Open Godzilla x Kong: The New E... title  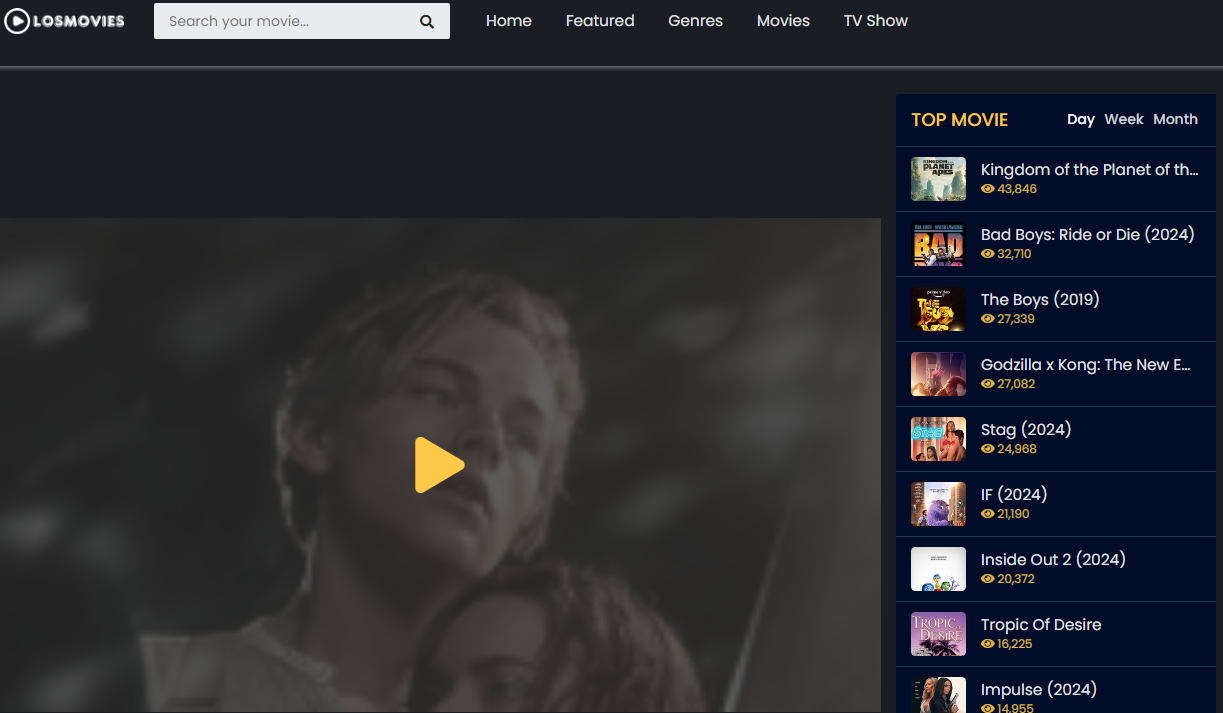[1086, 365]
